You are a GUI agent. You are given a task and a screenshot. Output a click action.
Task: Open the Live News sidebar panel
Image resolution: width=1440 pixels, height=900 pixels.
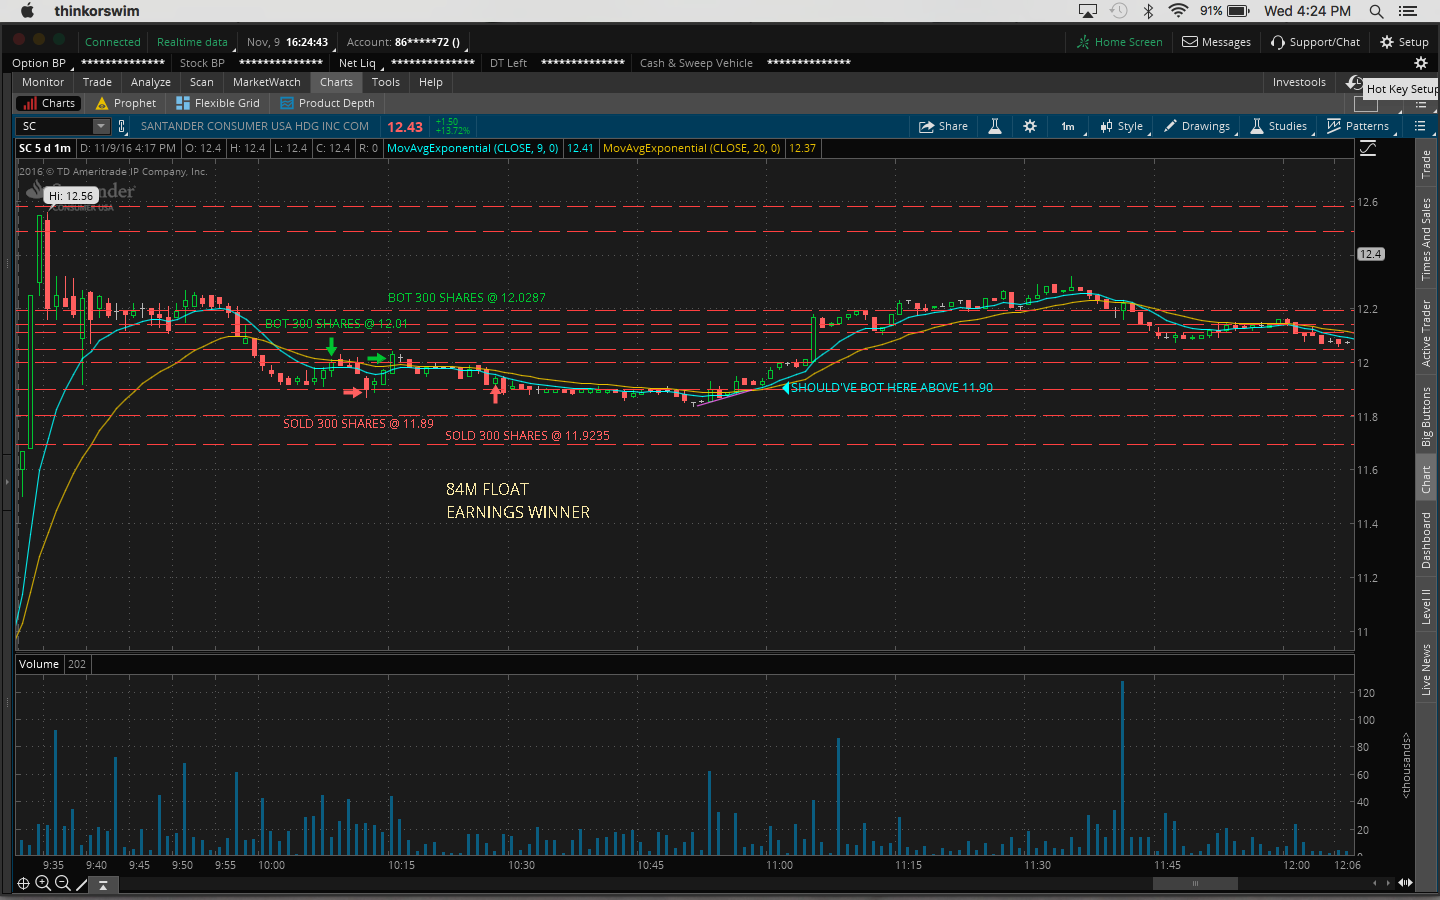click(1426, 670)
